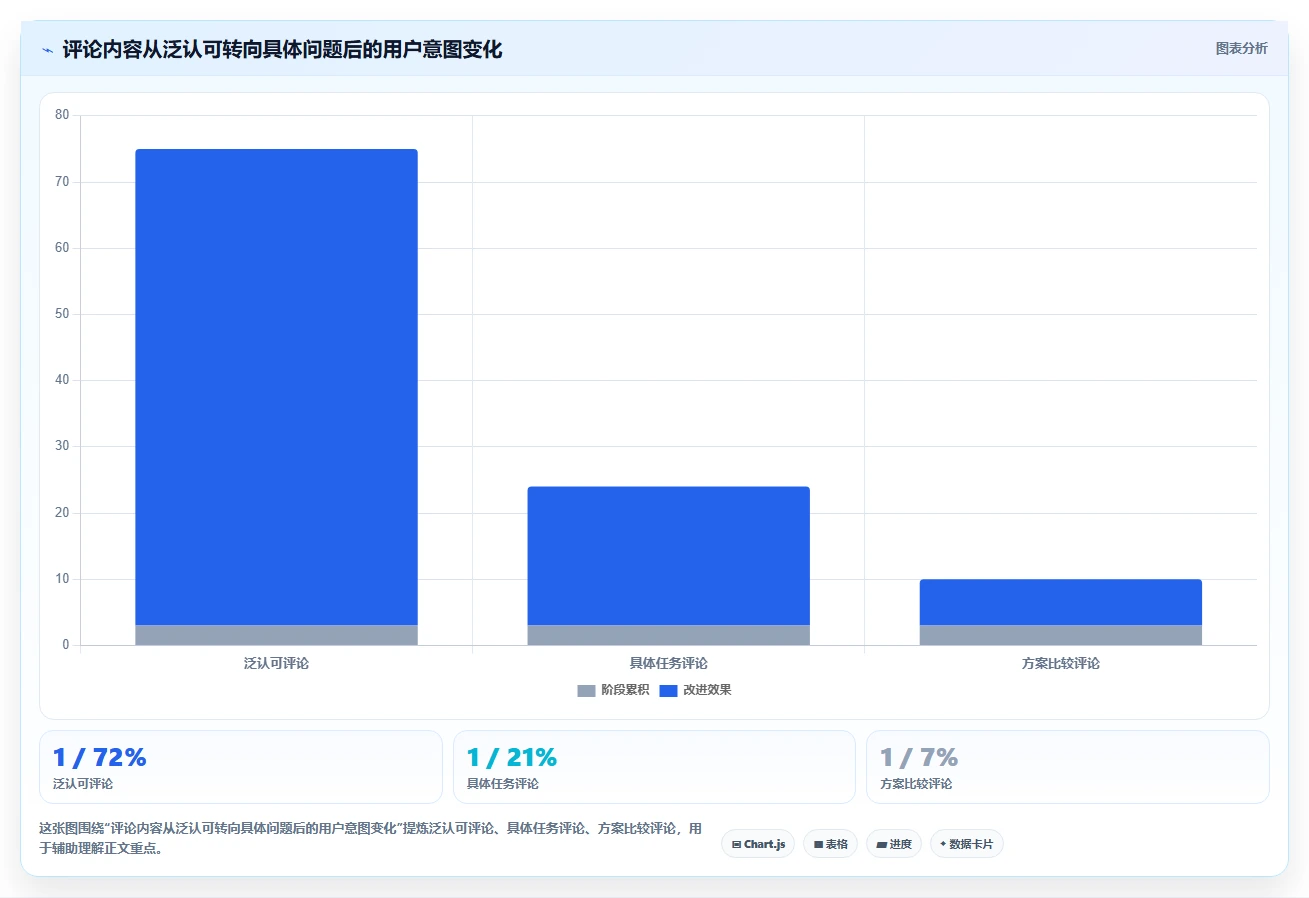
Task: Click the x-axis label 具体任务评论
Action: (668, 663)
